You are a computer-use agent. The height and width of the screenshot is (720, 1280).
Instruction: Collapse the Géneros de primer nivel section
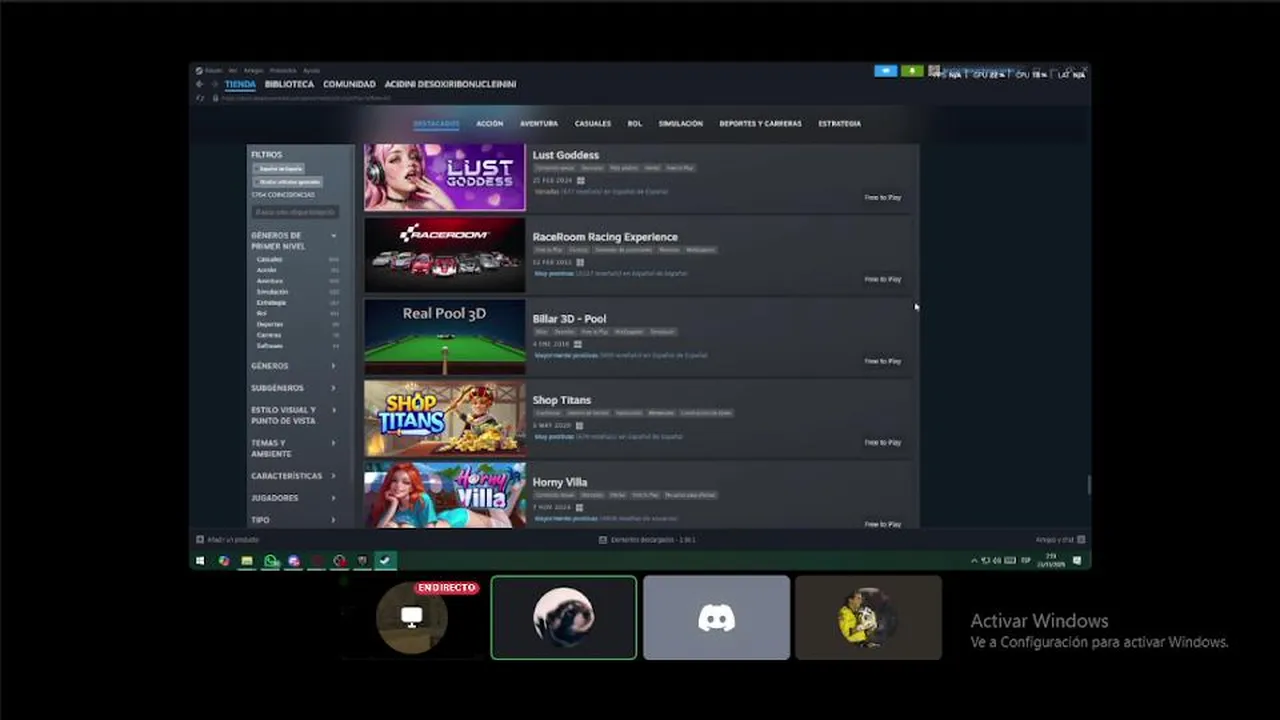333,236
